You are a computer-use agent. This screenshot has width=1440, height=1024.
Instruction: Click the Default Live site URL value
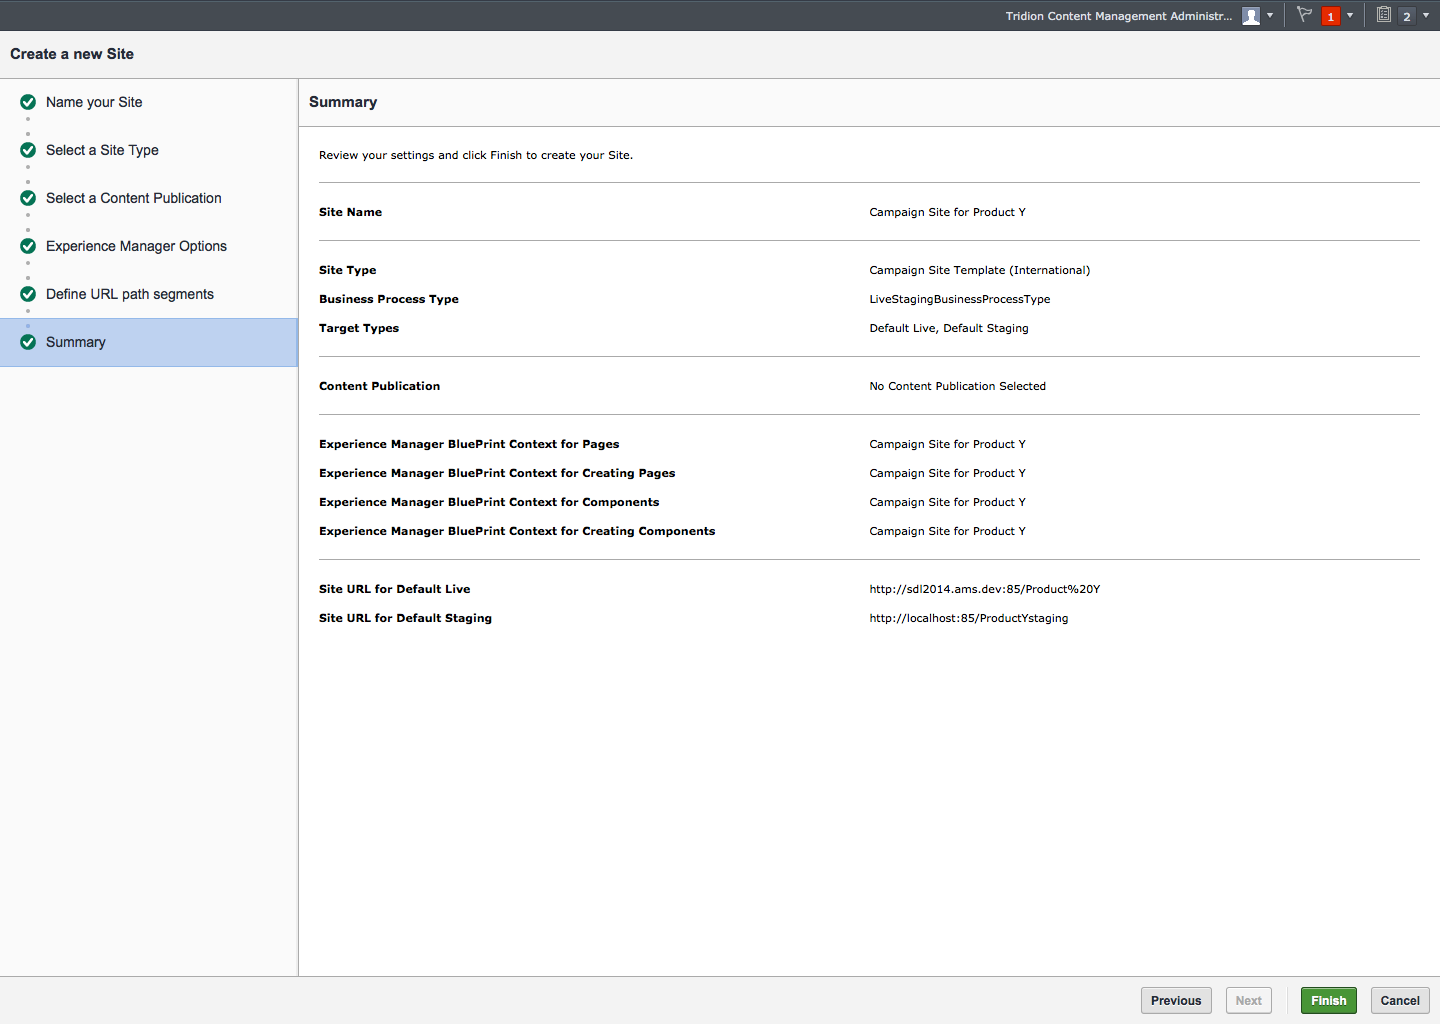pos(984,589)
